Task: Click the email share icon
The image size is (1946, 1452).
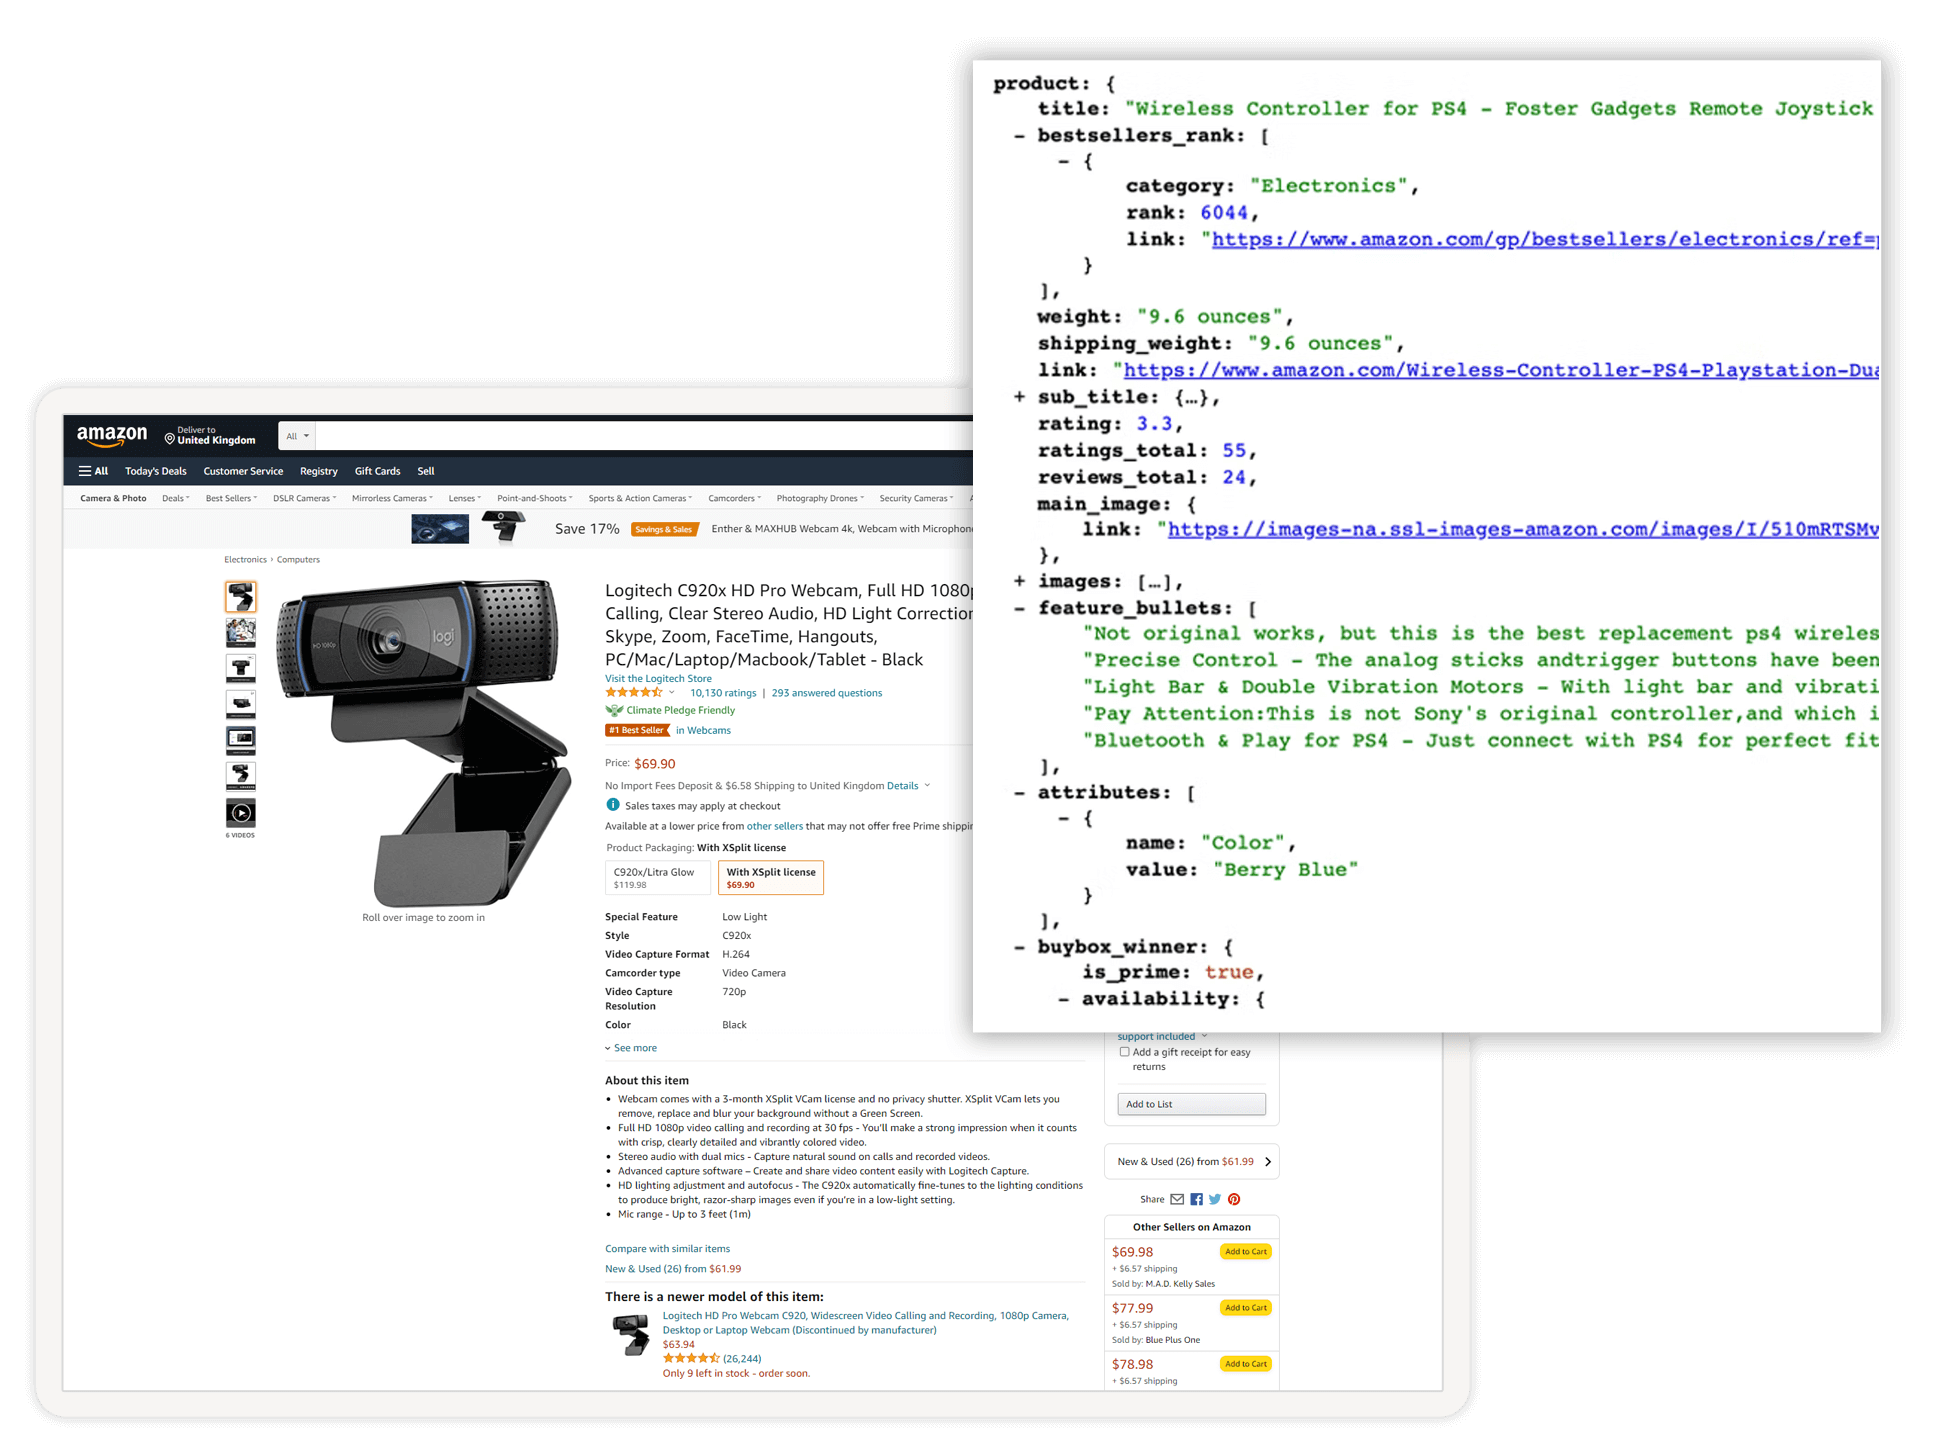Action: click(x=1177, y=1199)
